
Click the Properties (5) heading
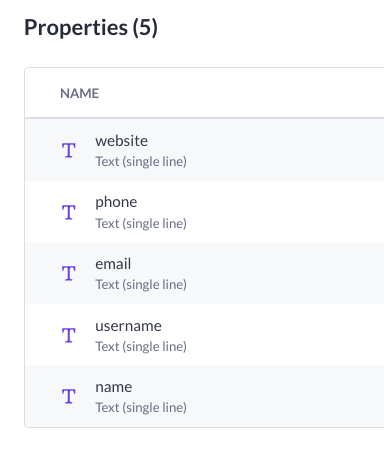[x=91, y=27]
